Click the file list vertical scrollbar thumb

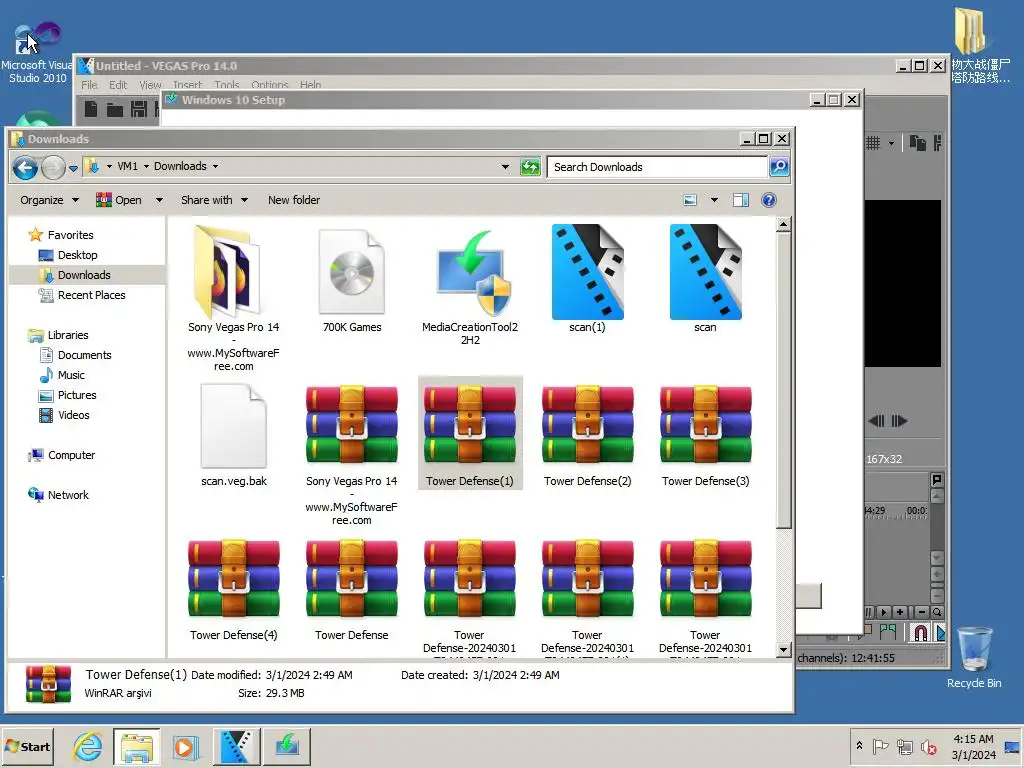tap(784, 380)
